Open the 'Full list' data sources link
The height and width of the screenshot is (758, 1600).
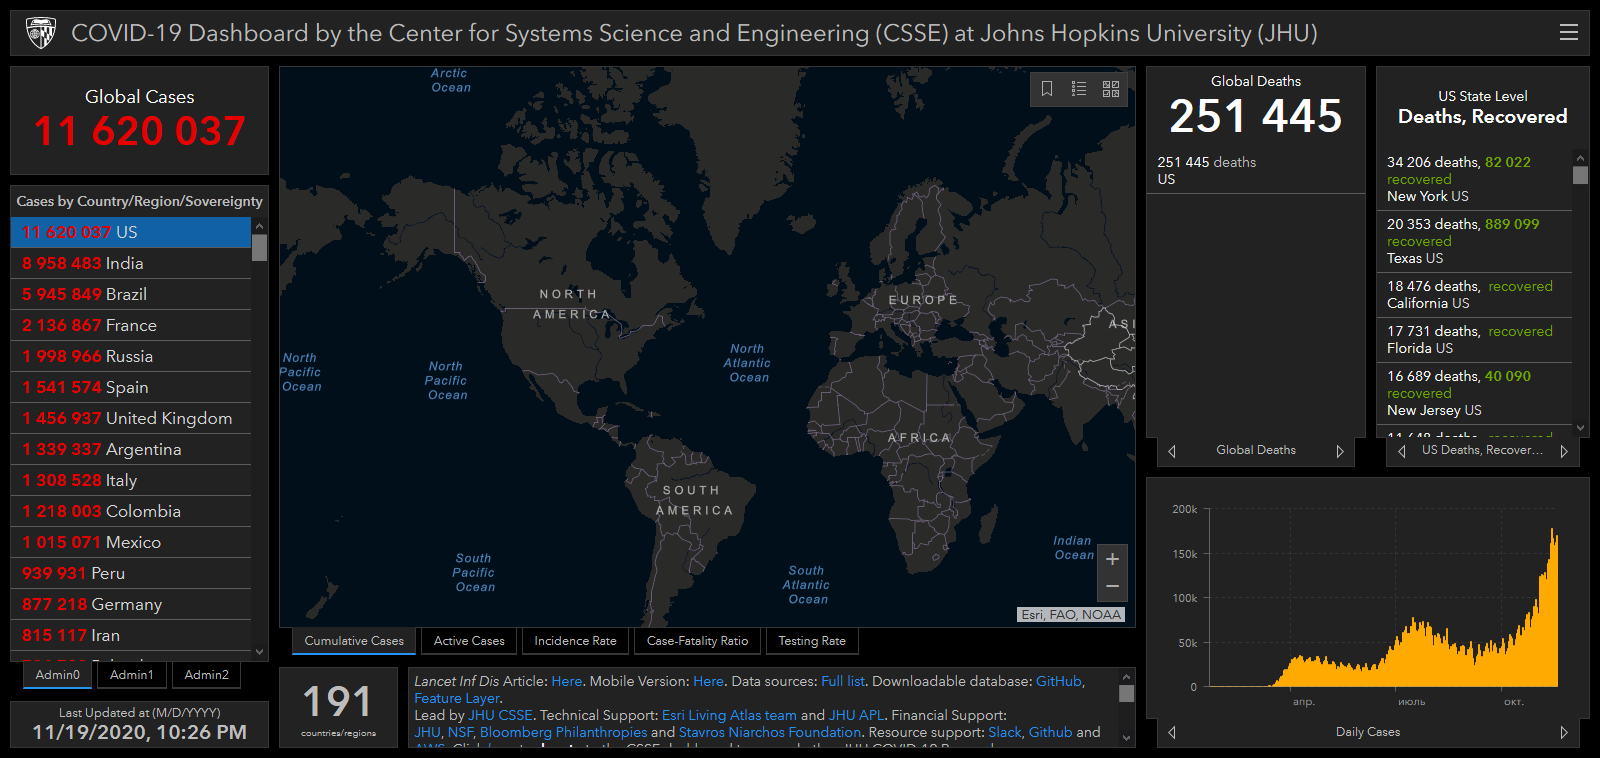[843, 681]
